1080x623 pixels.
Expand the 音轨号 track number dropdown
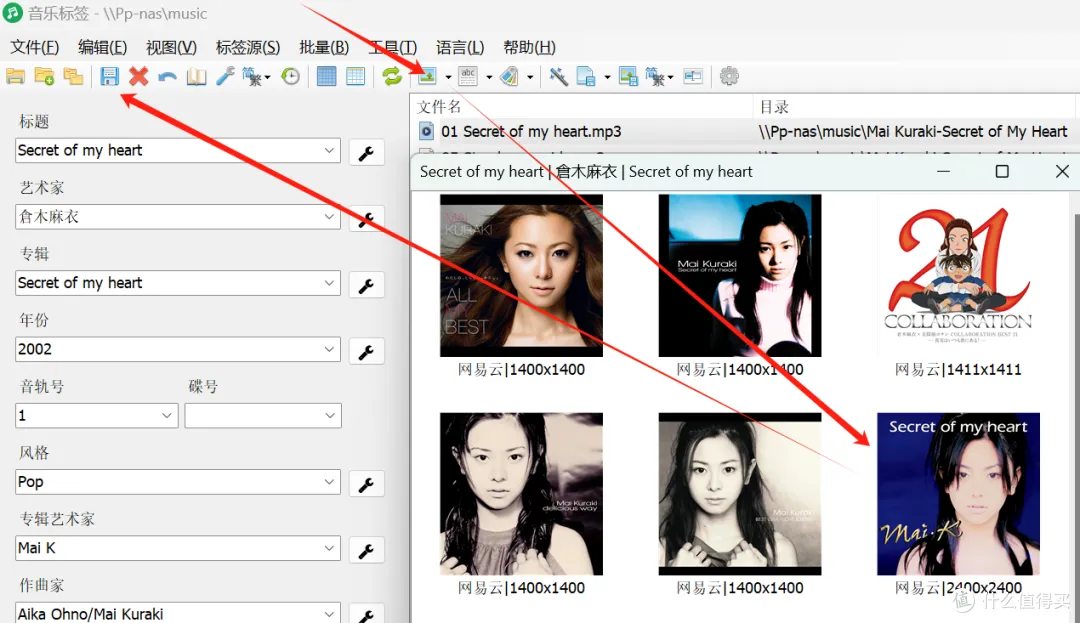click(167, 415)
